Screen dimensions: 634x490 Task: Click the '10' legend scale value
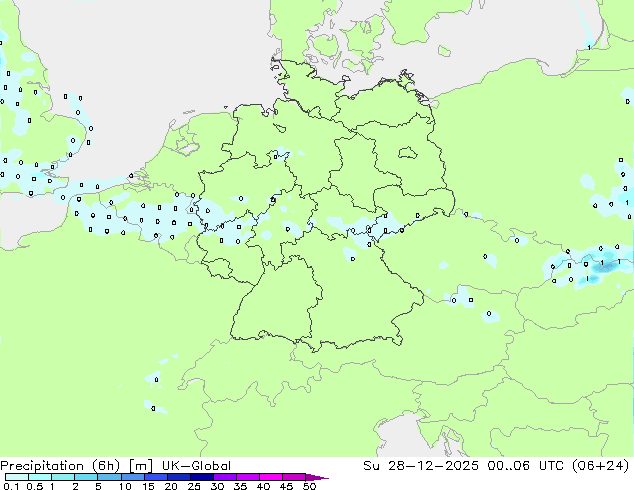(x=125, y=486)
